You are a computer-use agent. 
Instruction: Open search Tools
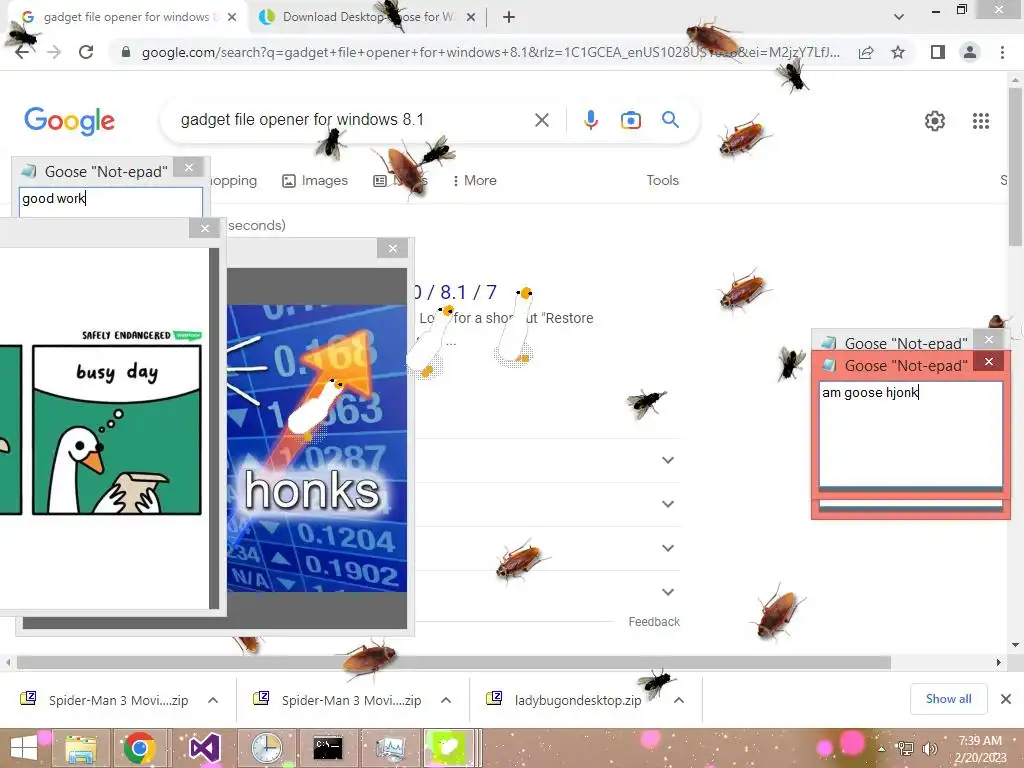tap(662, 180)
